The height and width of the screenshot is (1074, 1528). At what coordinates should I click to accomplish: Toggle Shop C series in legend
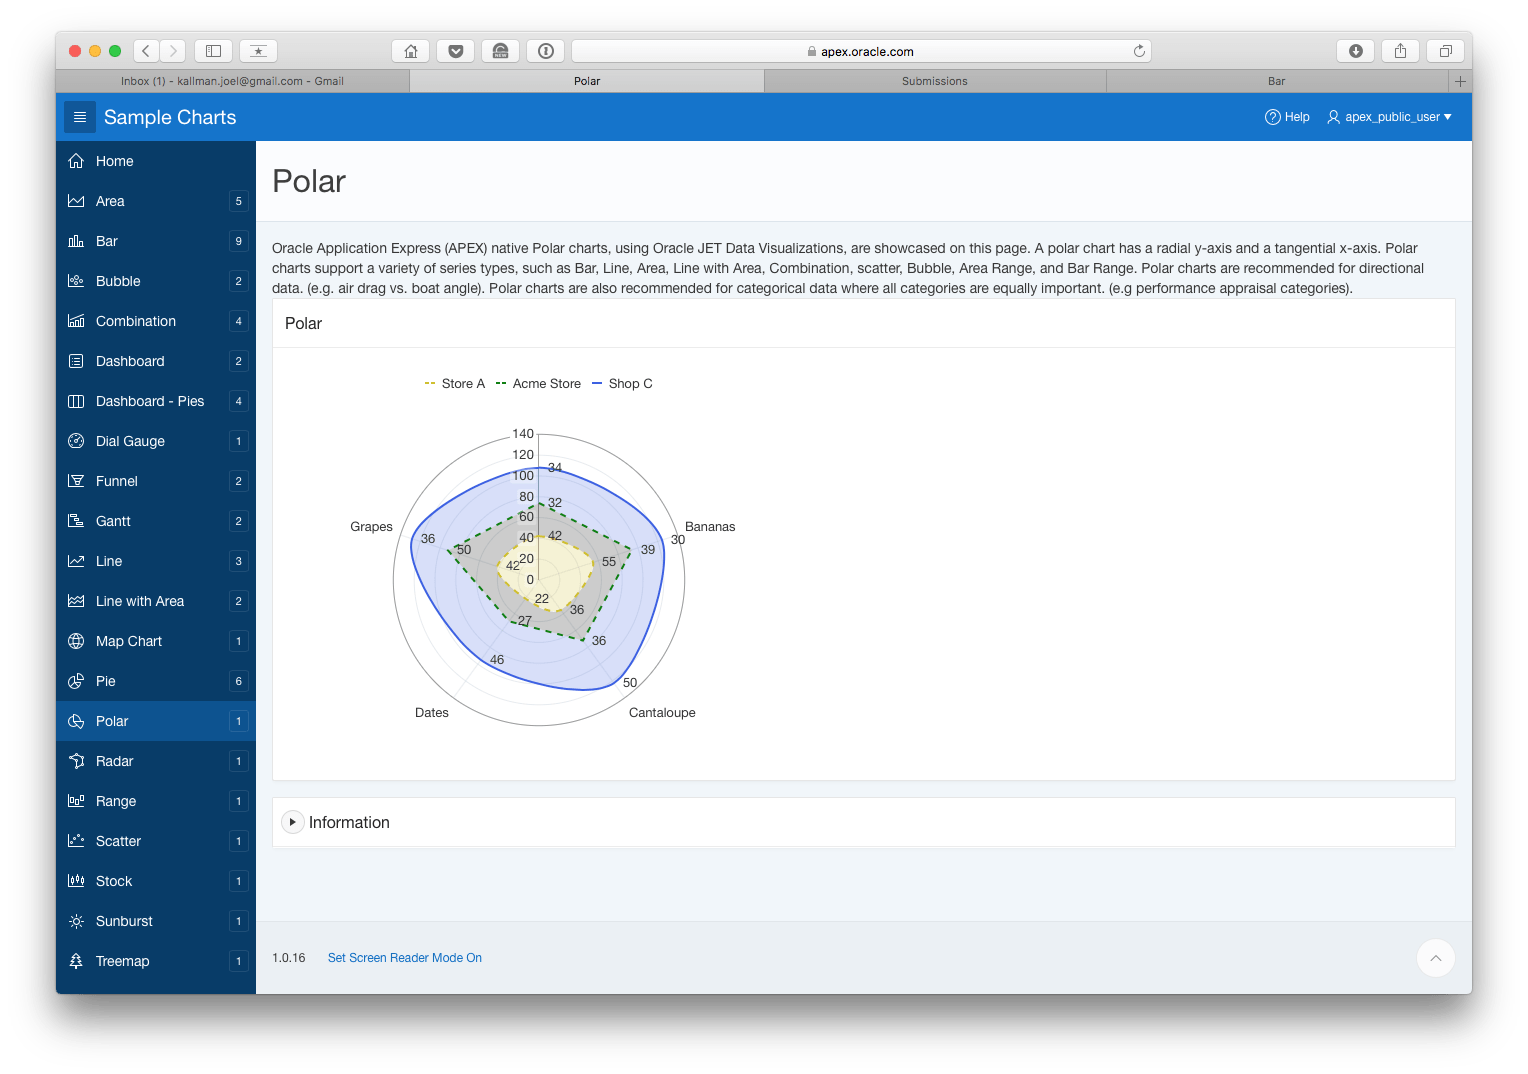(x=622, y=384)
